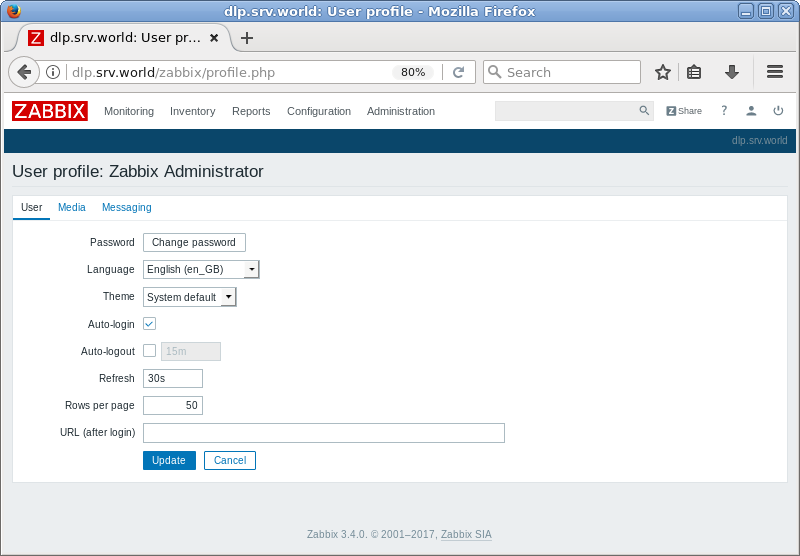
Task: Click the 80% zoom indicator
Action: (x=413, y=72)
